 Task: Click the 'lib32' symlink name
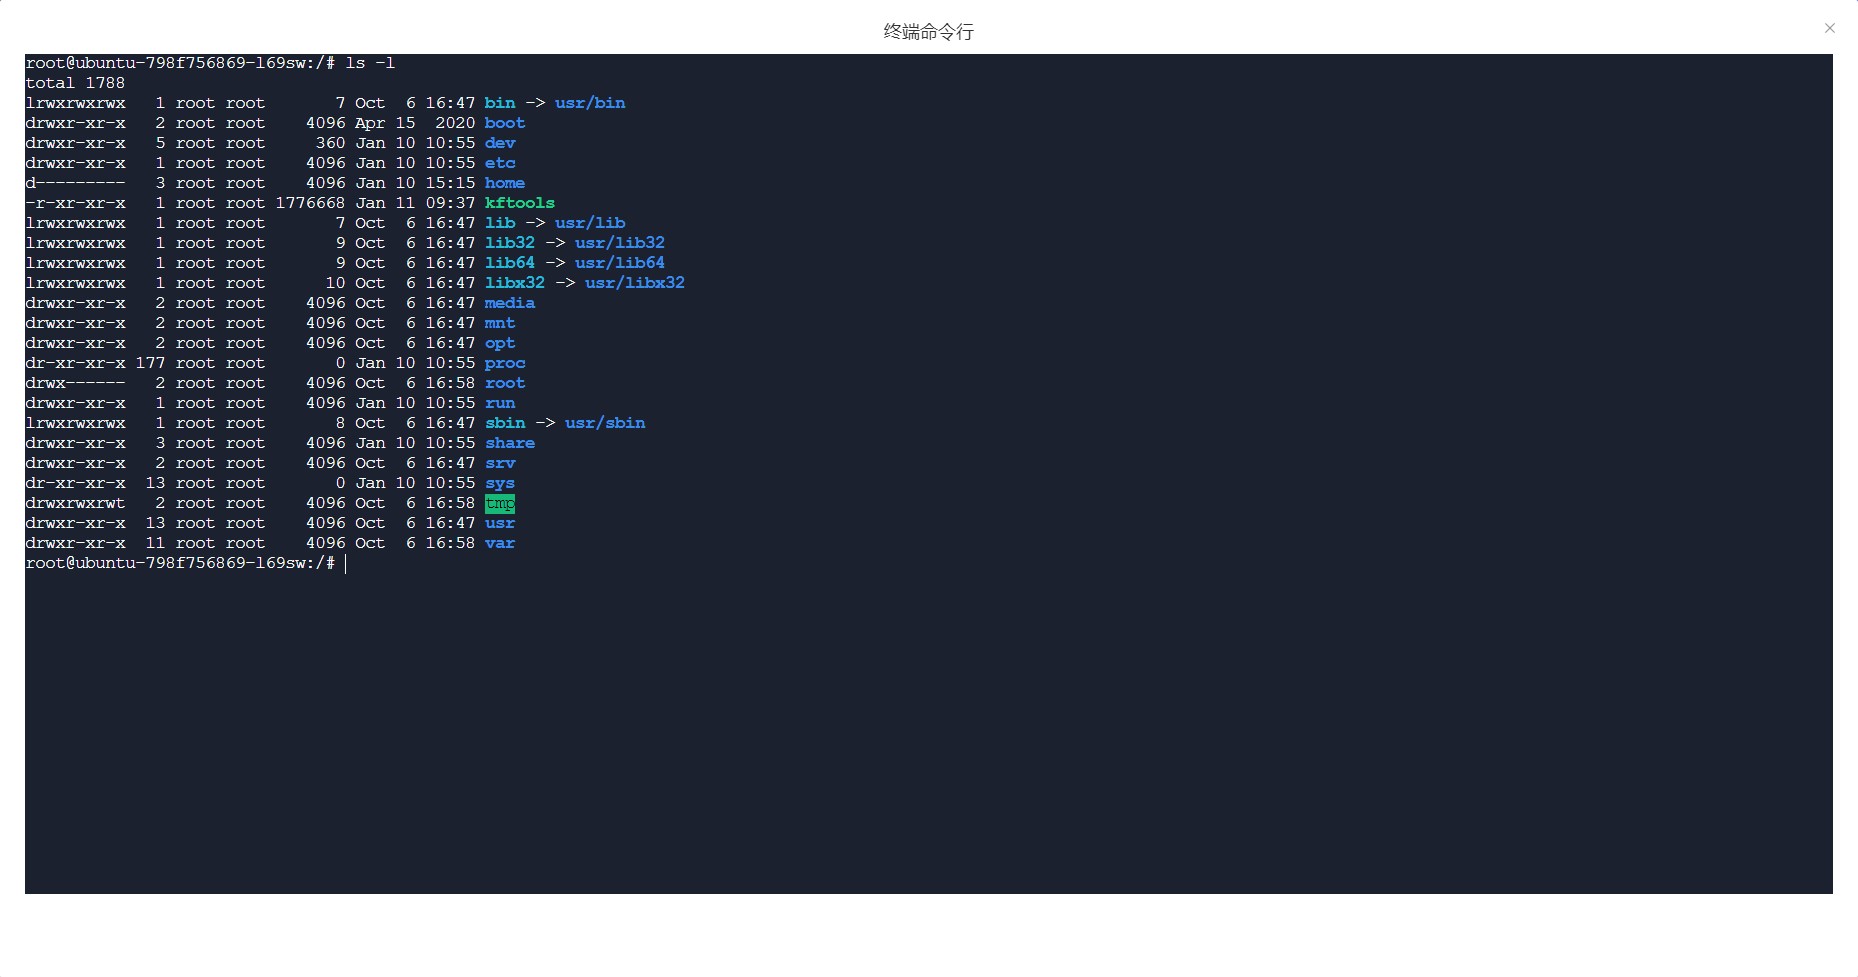coord(510,243)
